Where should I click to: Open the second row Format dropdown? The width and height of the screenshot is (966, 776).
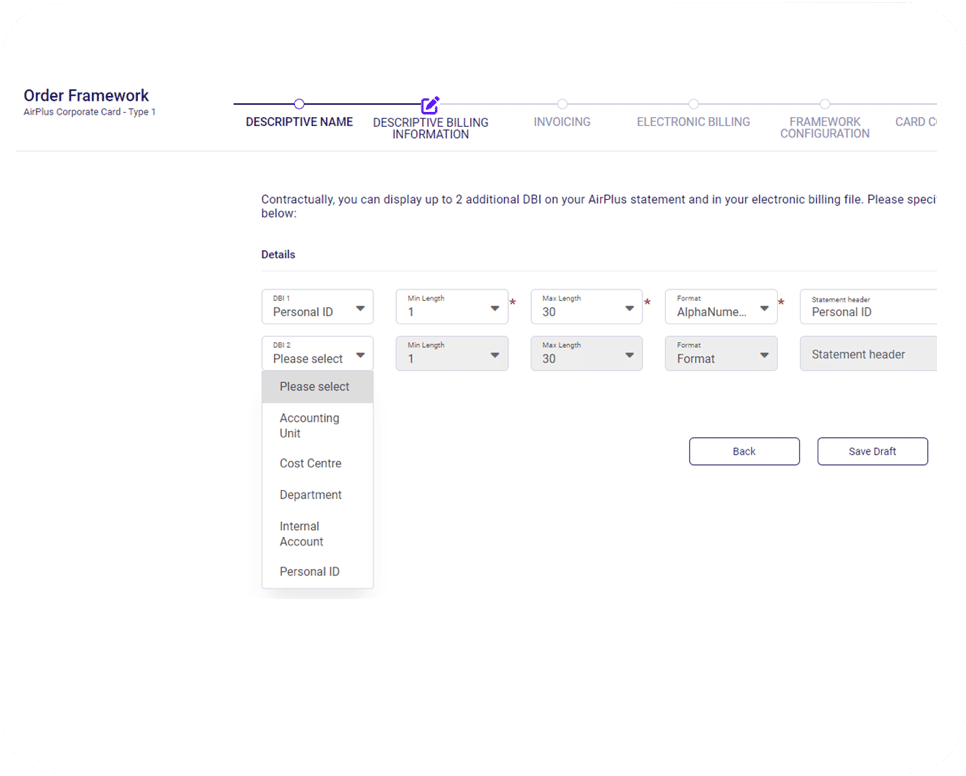coord(721,354)
